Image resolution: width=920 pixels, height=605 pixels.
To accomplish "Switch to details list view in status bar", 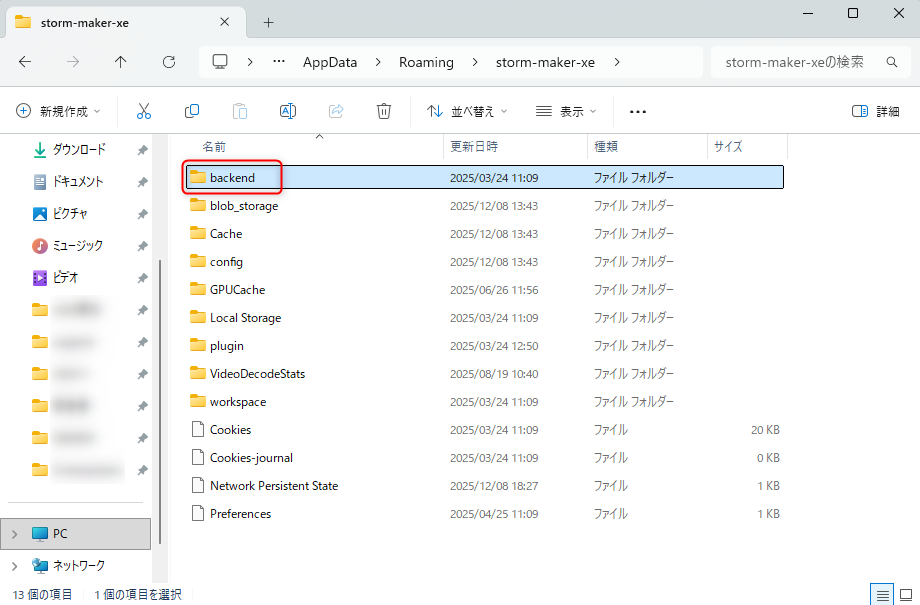I will tap(882, 594).
